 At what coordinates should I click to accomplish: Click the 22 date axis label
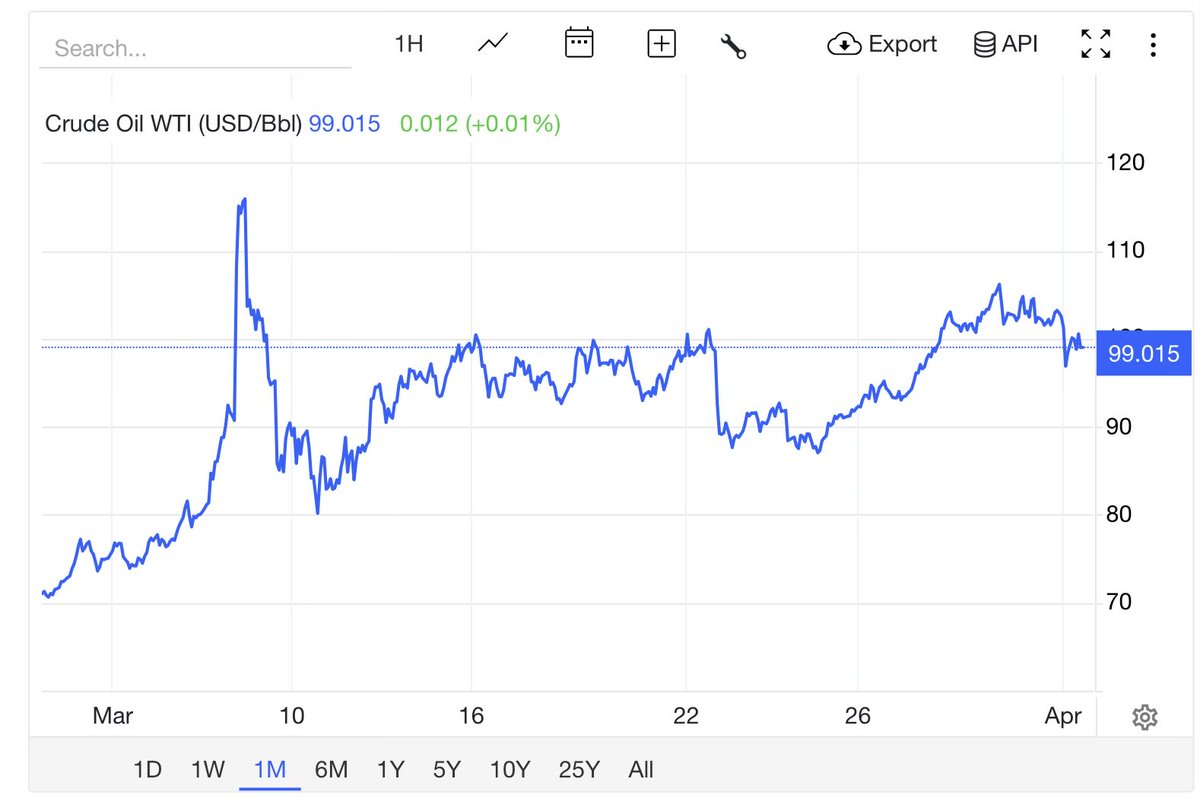pyautogui.click(x=686, y=716)
